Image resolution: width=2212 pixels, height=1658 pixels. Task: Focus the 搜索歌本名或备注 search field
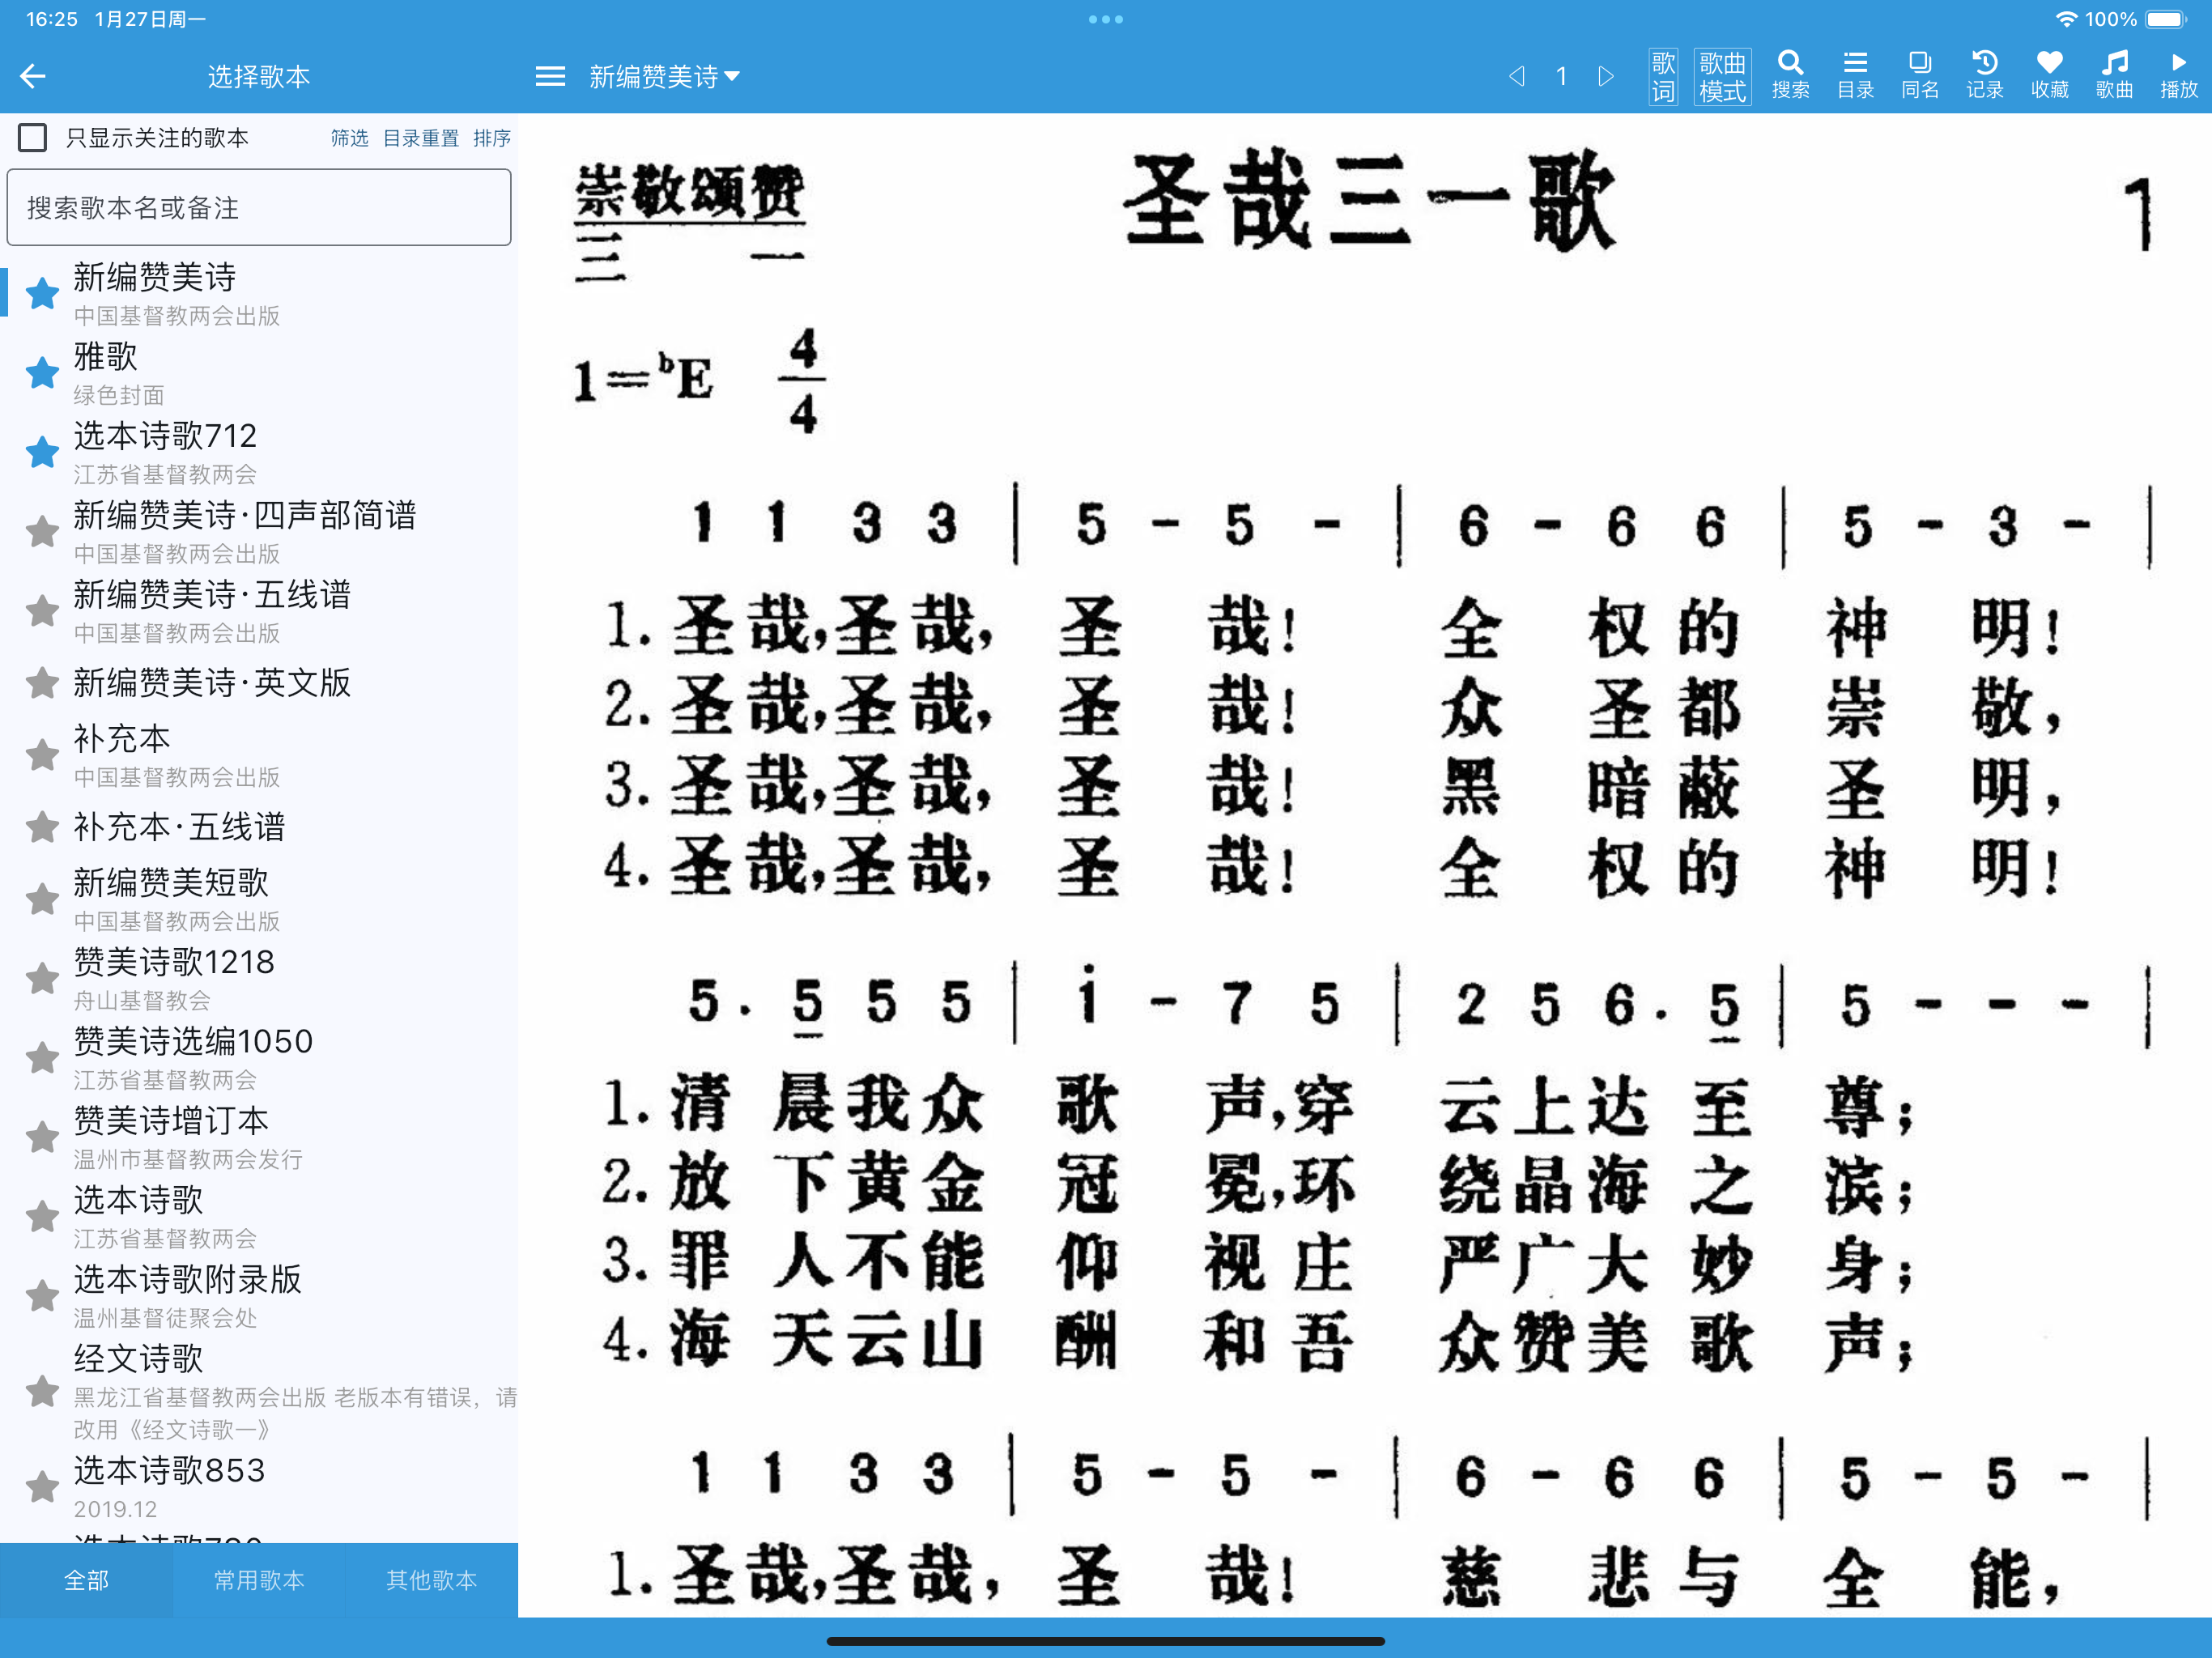pyautogui.click(x=259, y=208)
